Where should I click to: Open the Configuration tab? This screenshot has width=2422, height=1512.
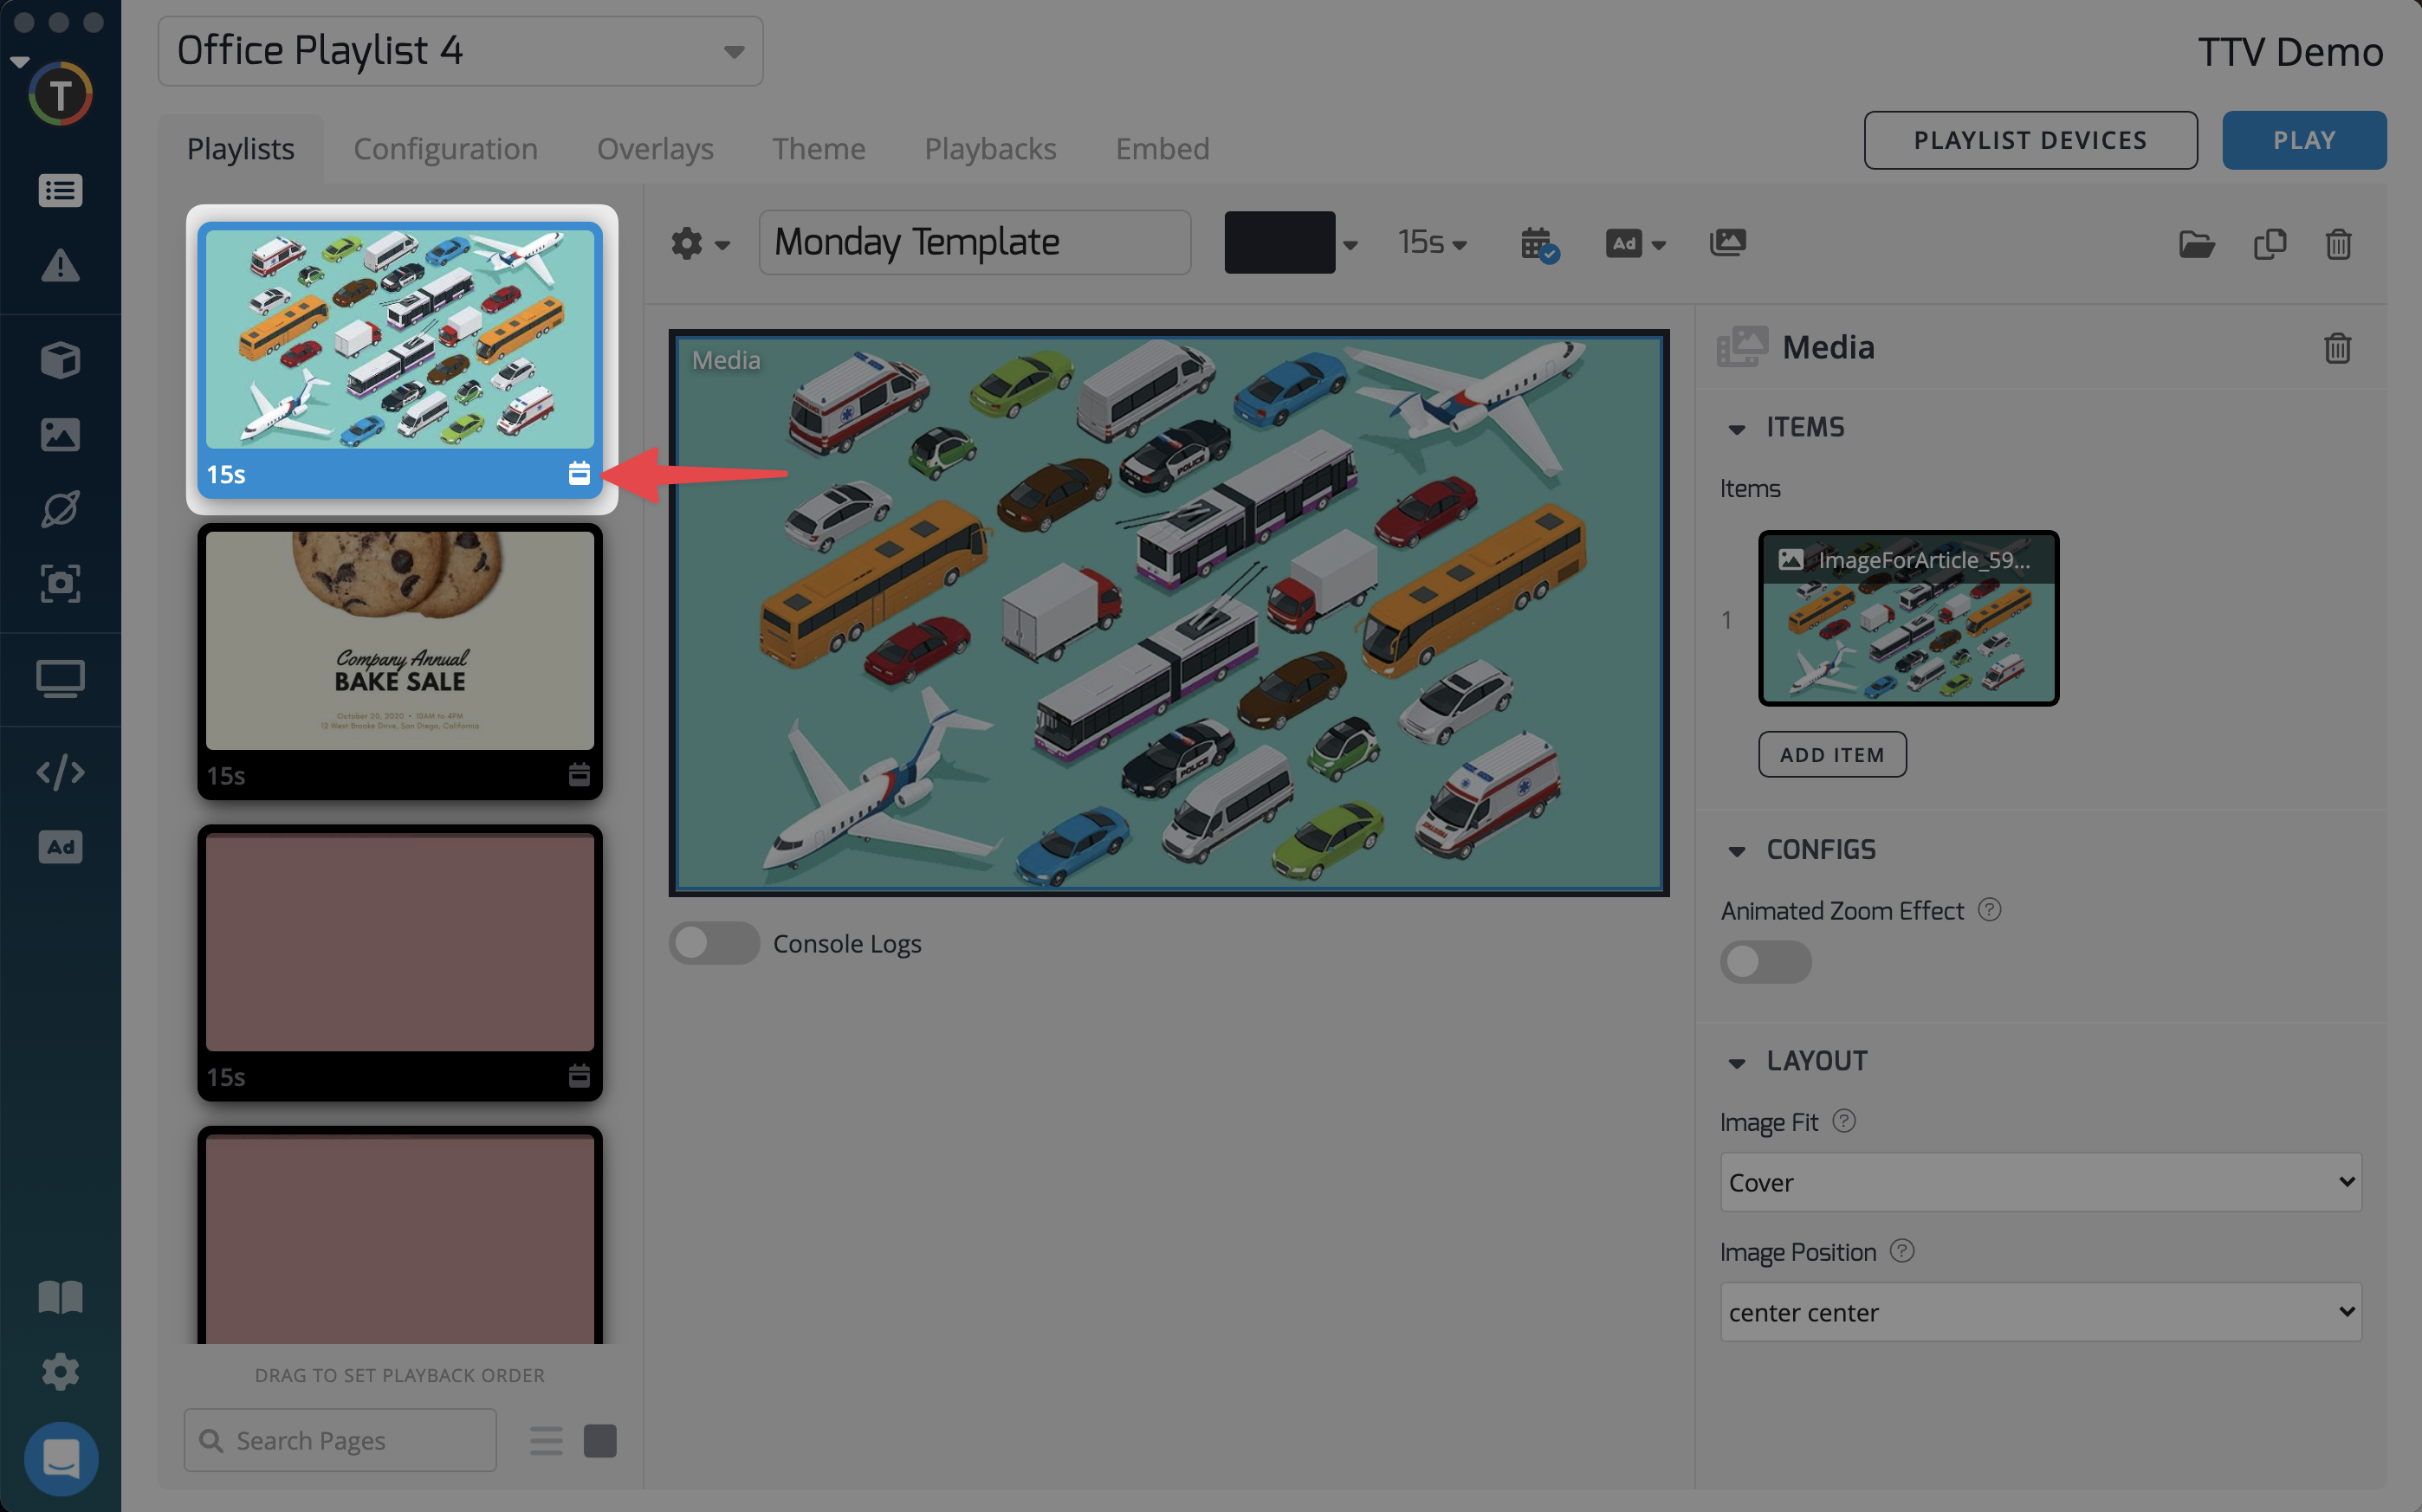(x=445, y=149)
